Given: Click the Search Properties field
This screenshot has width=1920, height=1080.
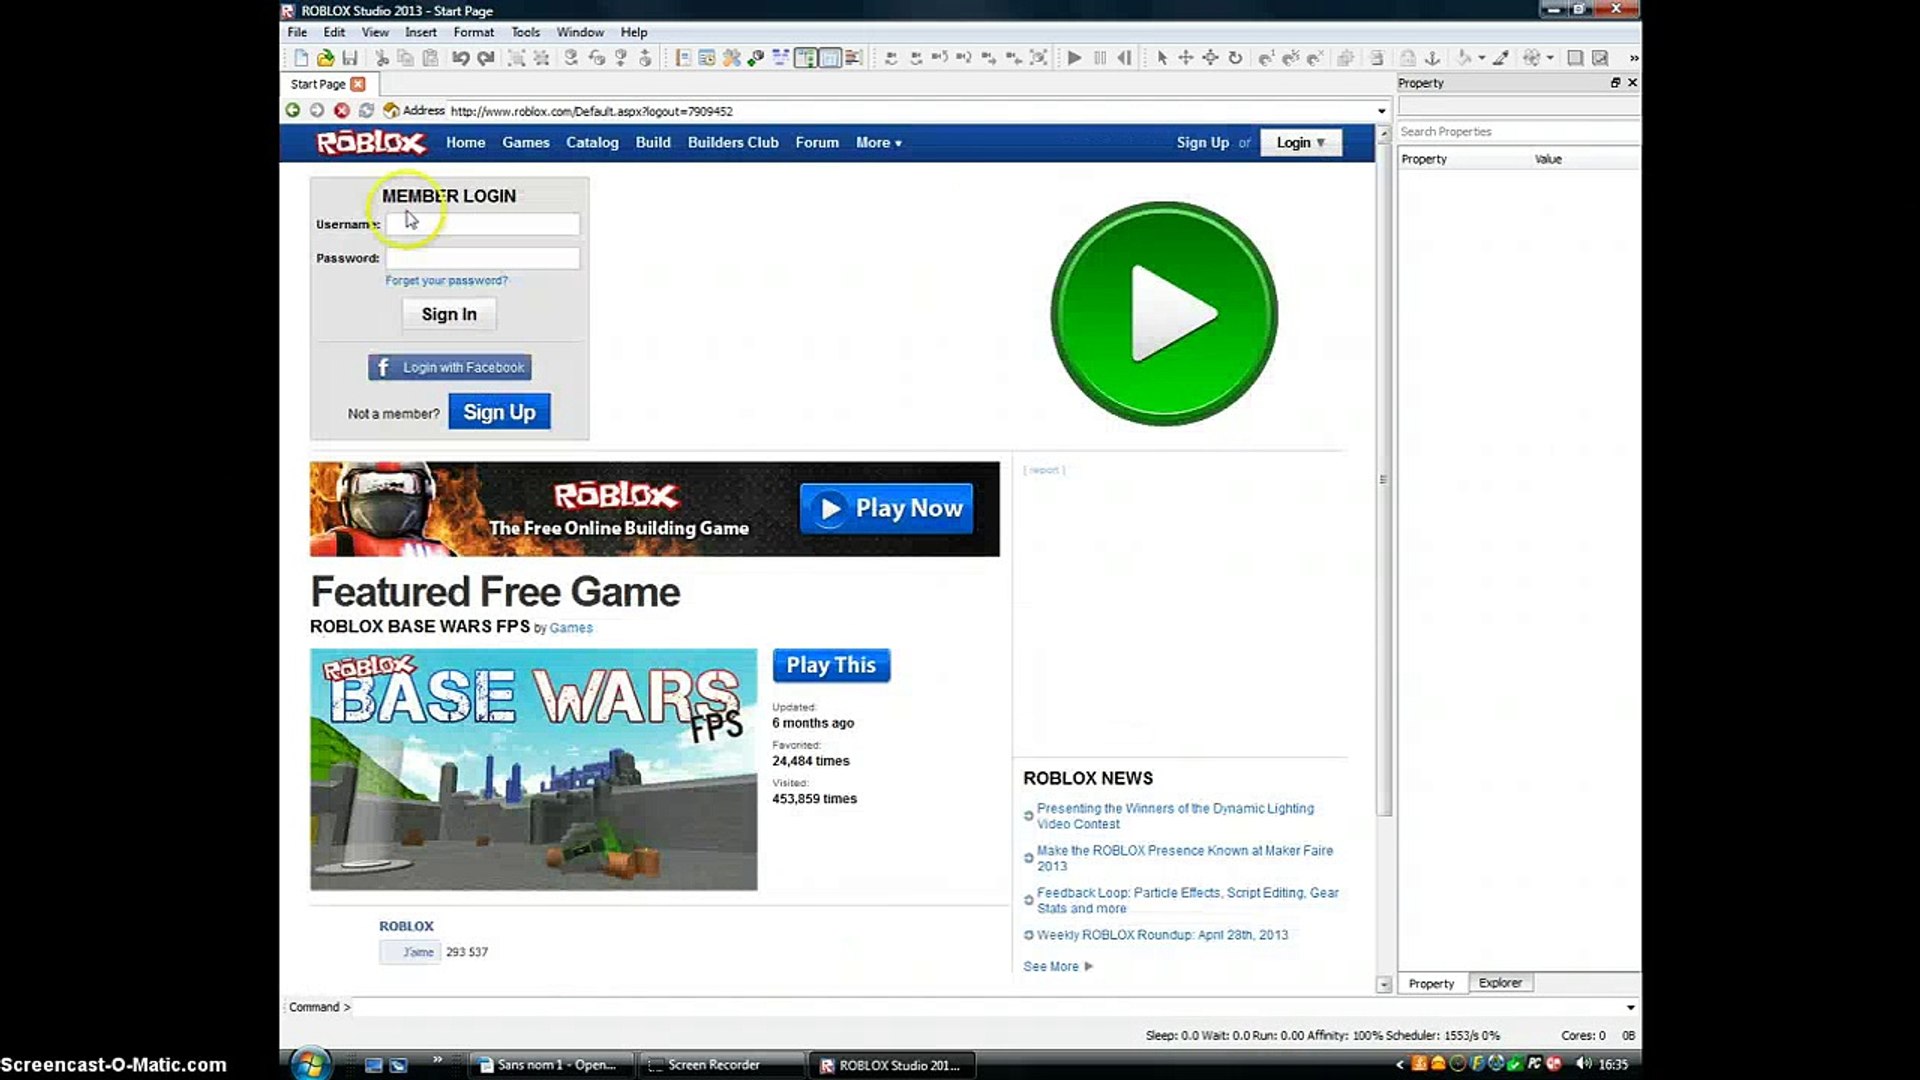Looking at the screenshot, I should [x=1515, y=131].
